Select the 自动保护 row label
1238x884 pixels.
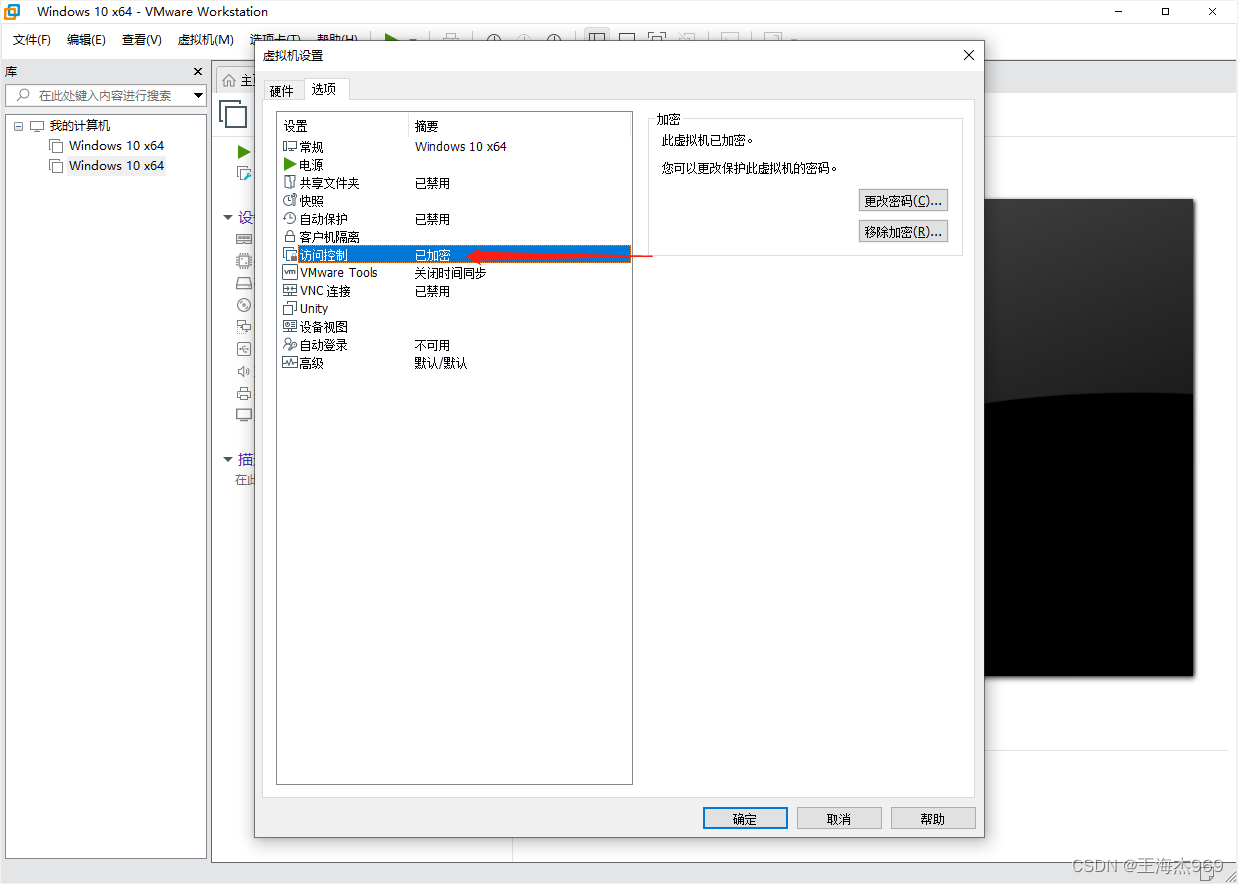pyautogui.click(x=323, y=218)
